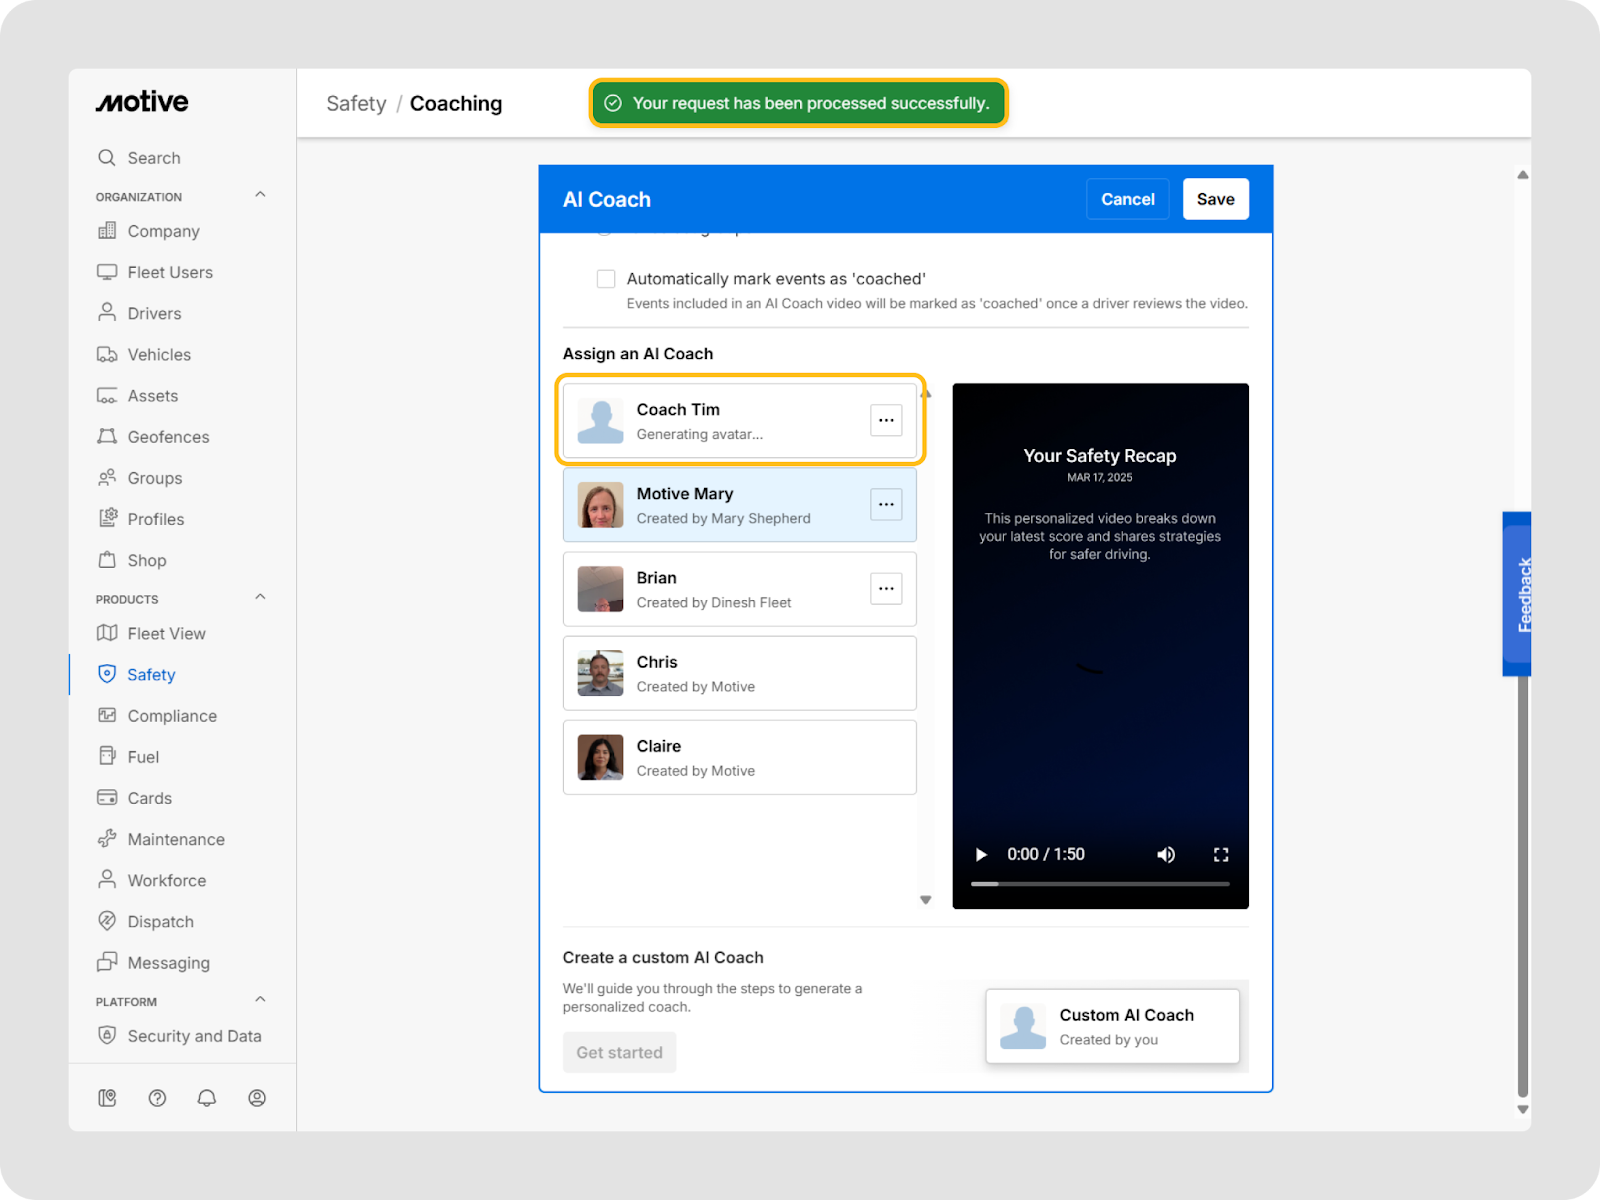Open the user account profile icon
Screen dimensions: 1600x1200
tap(257, 1098)
